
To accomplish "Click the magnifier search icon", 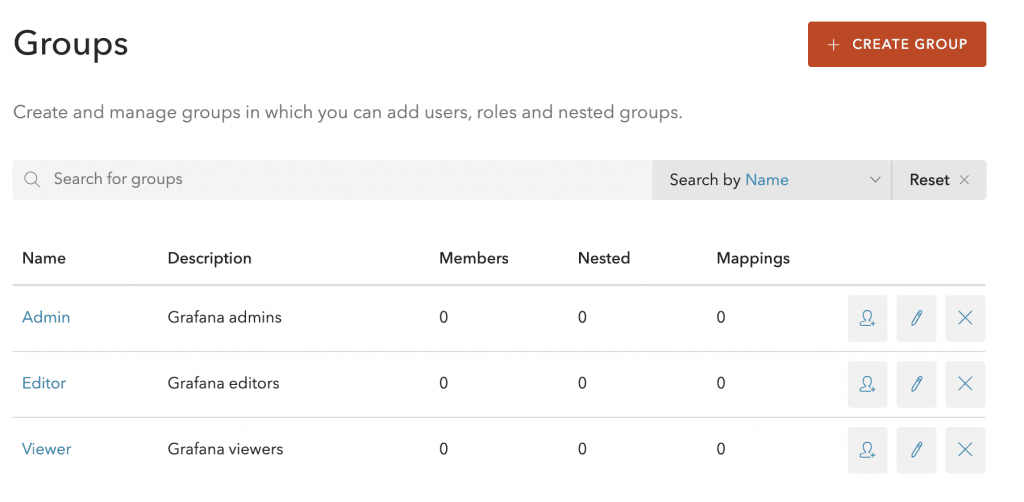I will coord(32,180).
